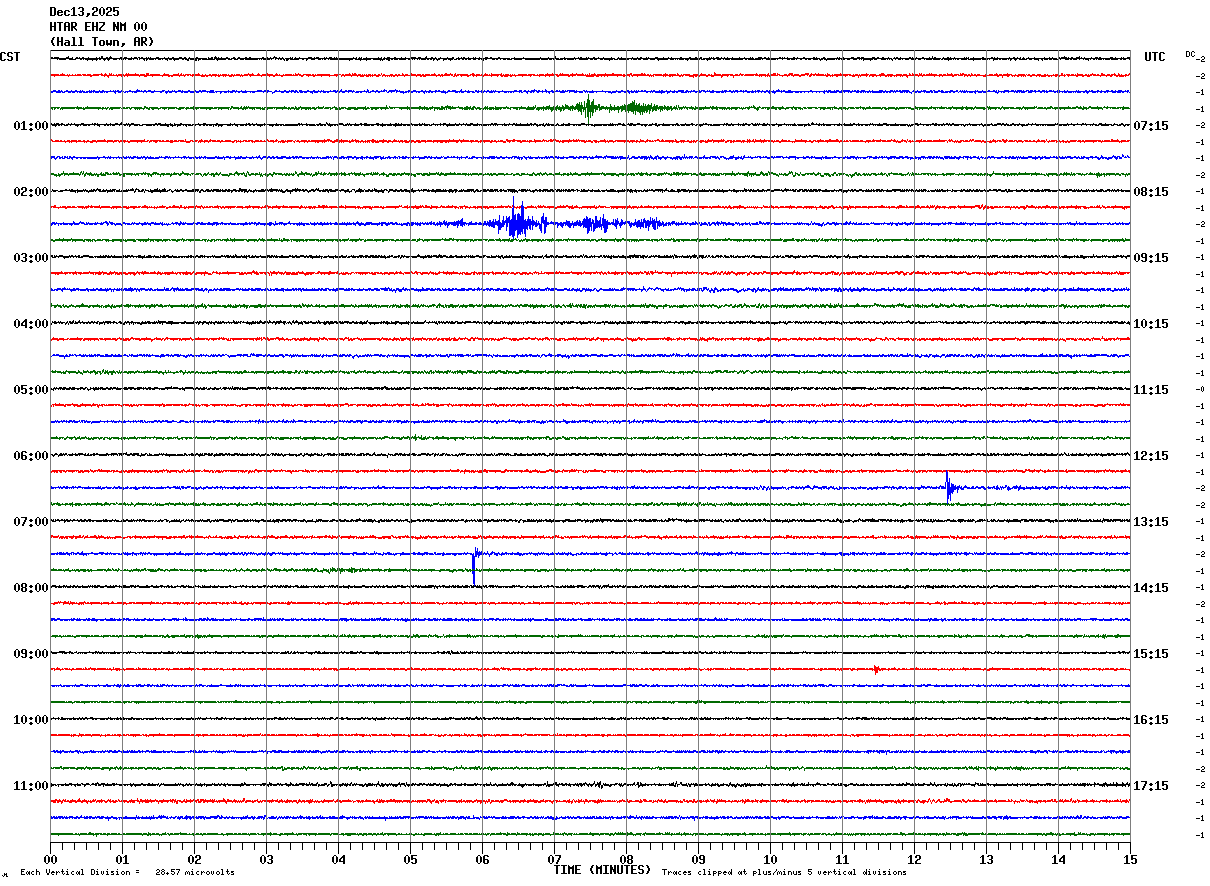Click the HTAR EHZ NM 00 station label
The height and width of the screenshot is (886, 1210).
(x=98, y=27)
